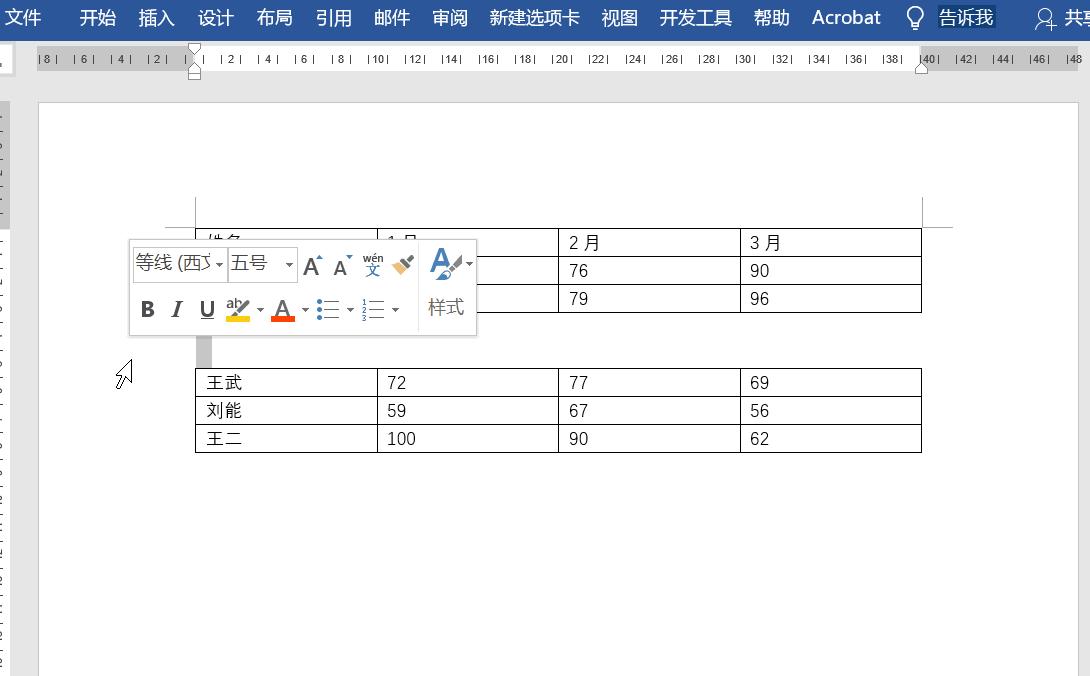
Task: Pick the red font color swatch
Action: tap(283, 309)
